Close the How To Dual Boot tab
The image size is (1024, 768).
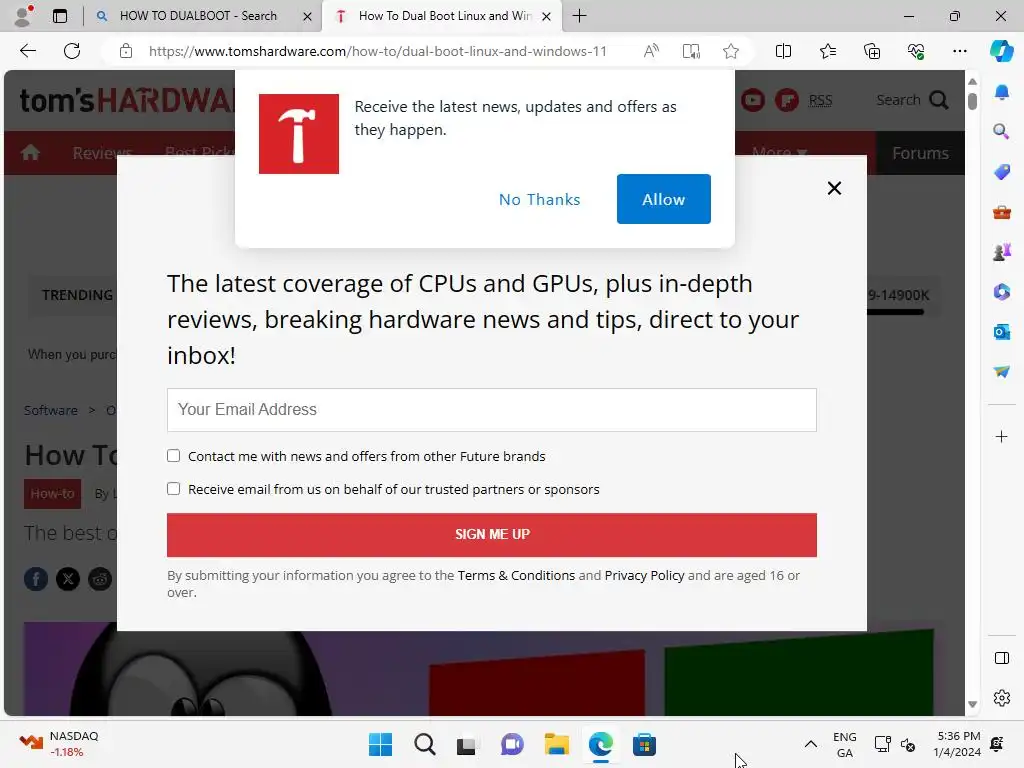(547, 16)
